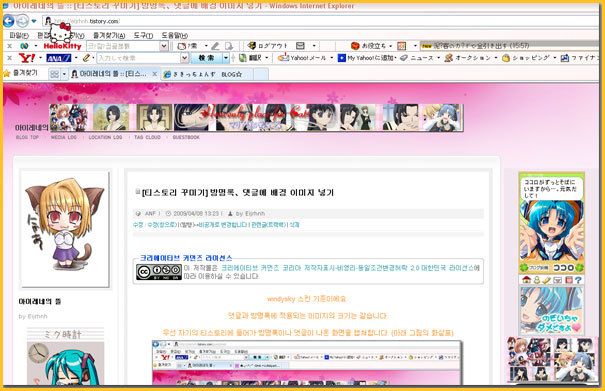Click the Creative Commons license badge icon

(x=159, y=272)
